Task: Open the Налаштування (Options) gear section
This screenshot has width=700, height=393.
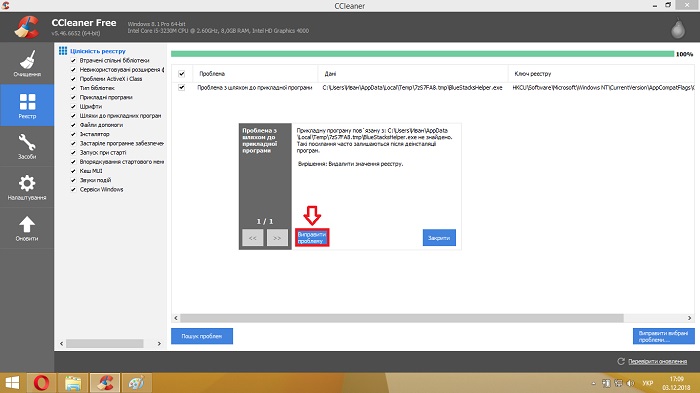Action: coord(27,187)
